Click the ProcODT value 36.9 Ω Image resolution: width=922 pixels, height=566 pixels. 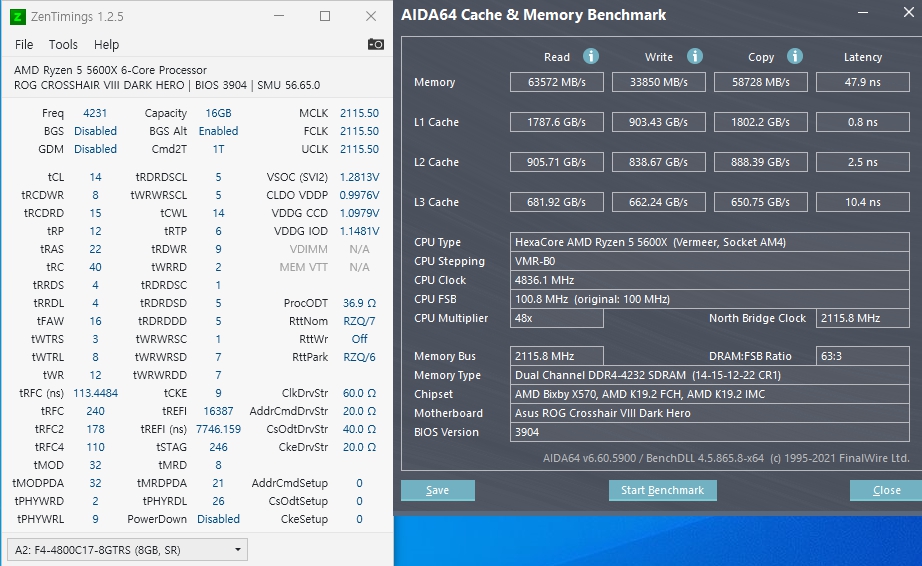point(359,303)
